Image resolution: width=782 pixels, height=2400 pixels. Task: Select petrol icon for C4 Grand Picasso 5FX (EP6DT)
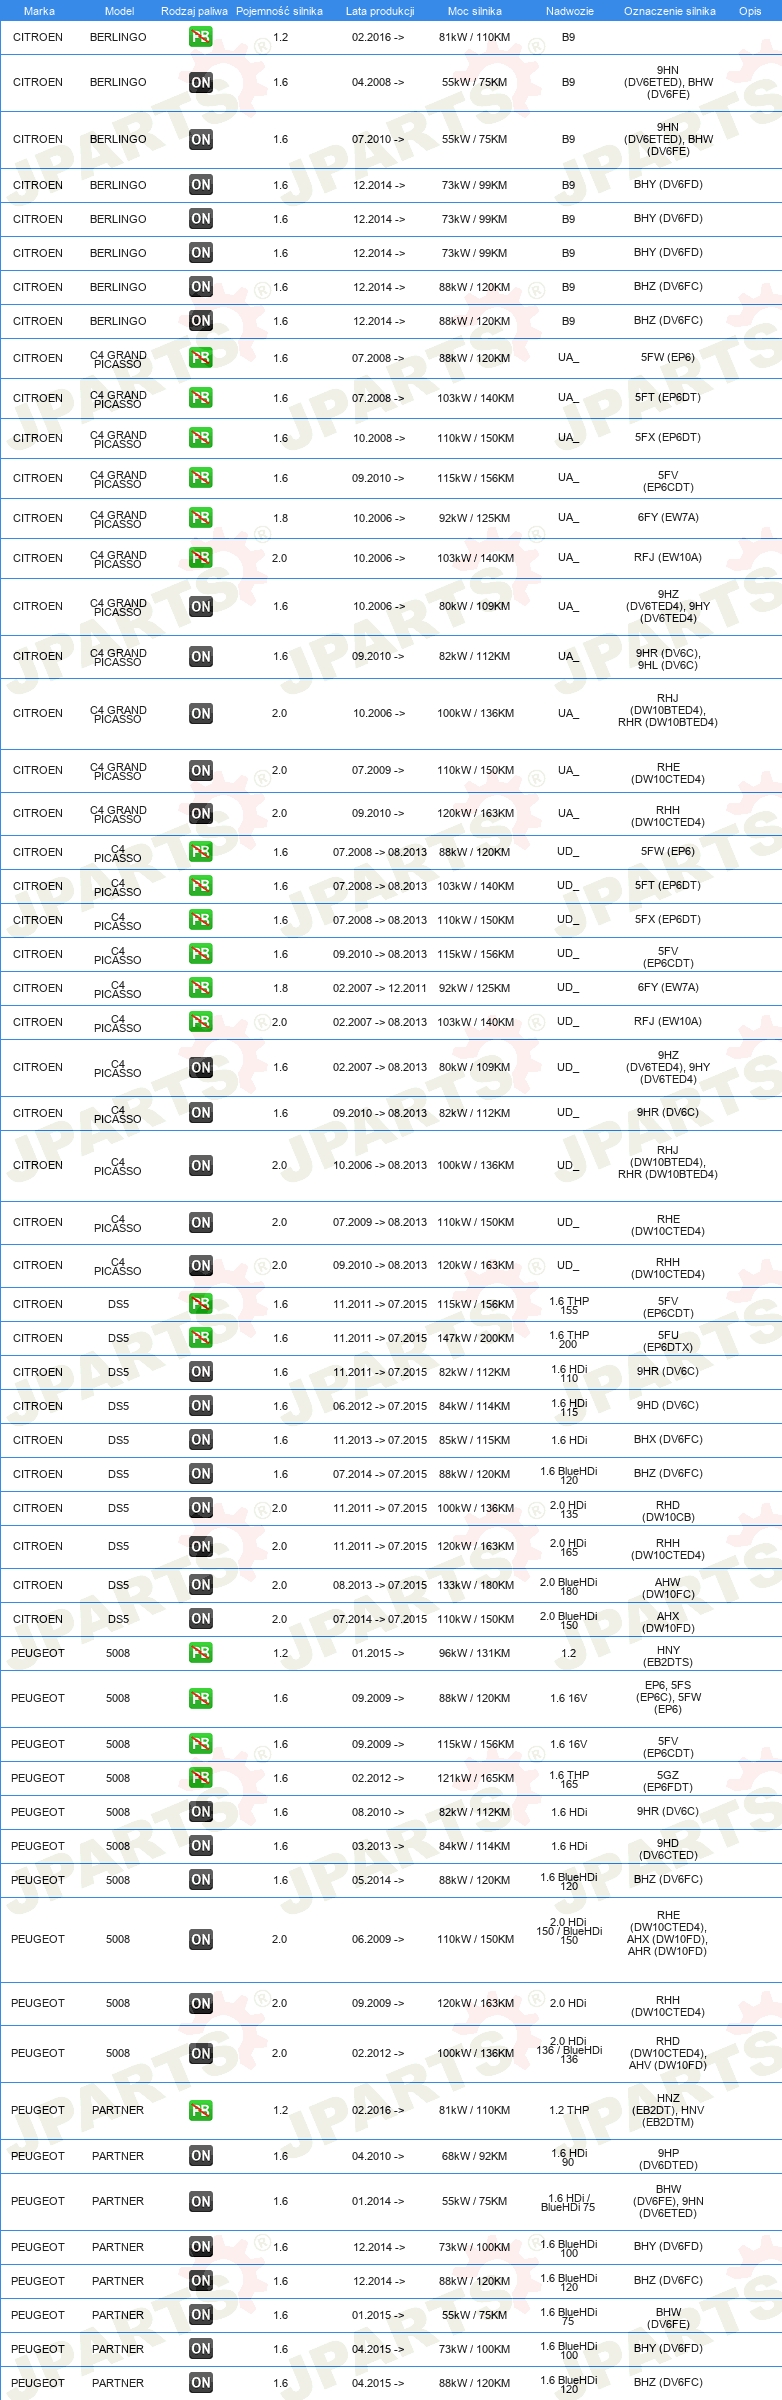coord(201,438)
